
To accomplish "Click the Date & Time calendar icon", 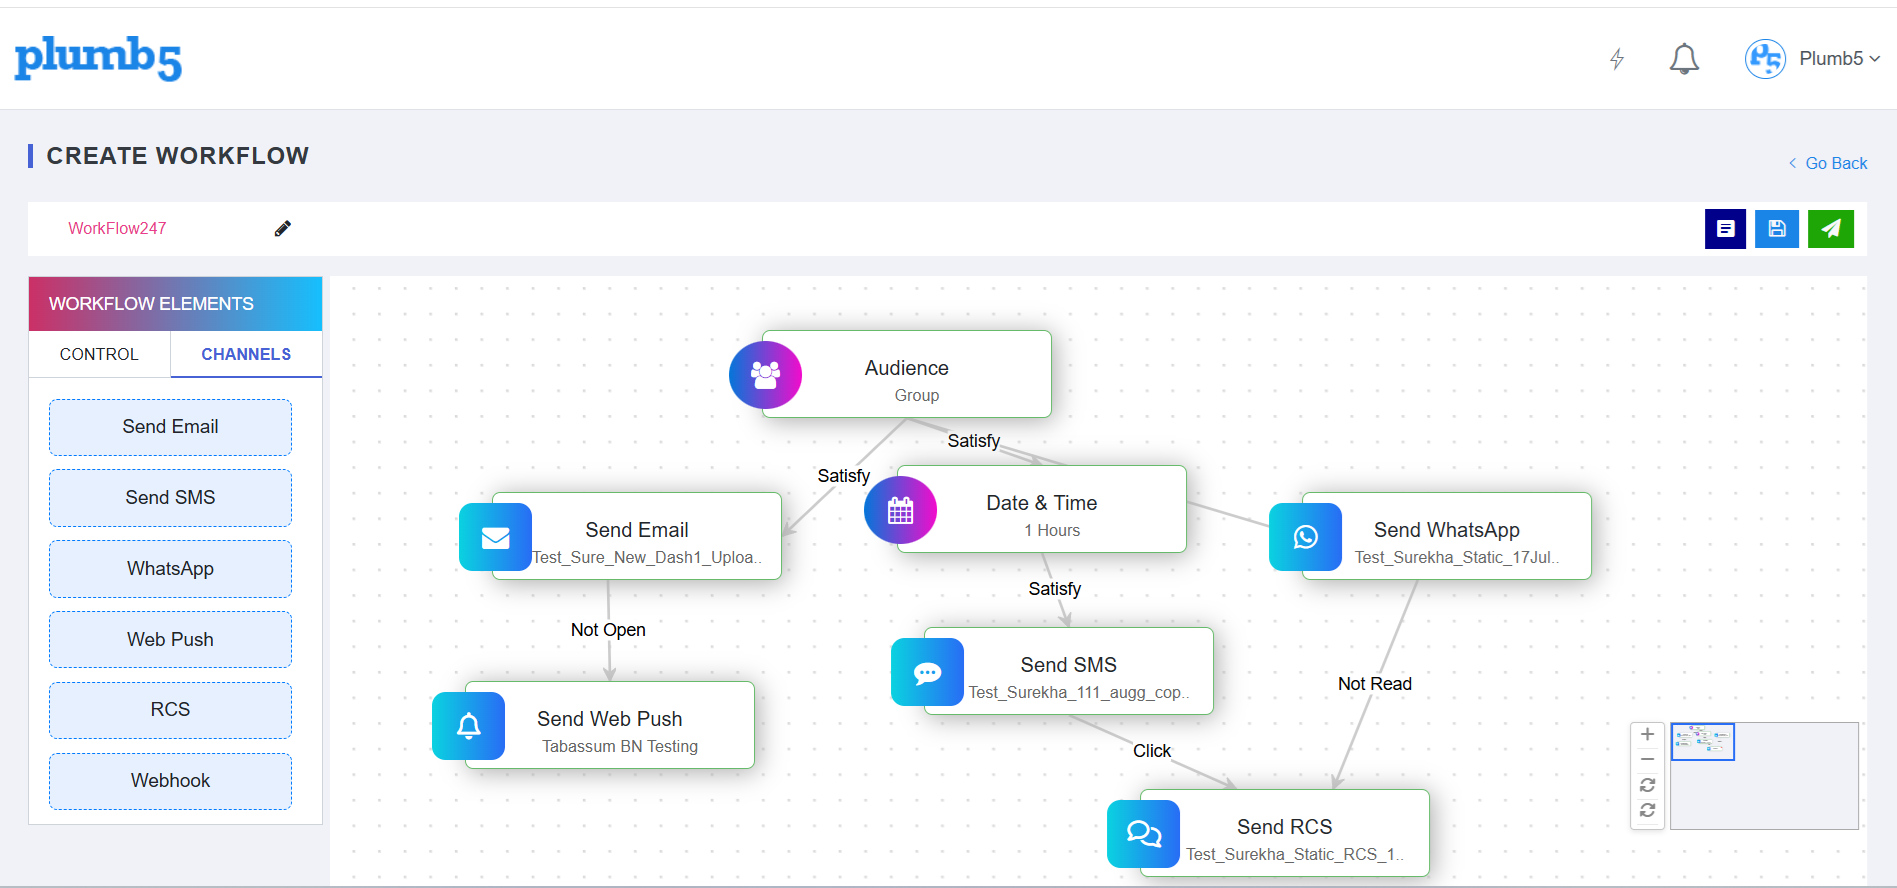I will tap(901, 510).
